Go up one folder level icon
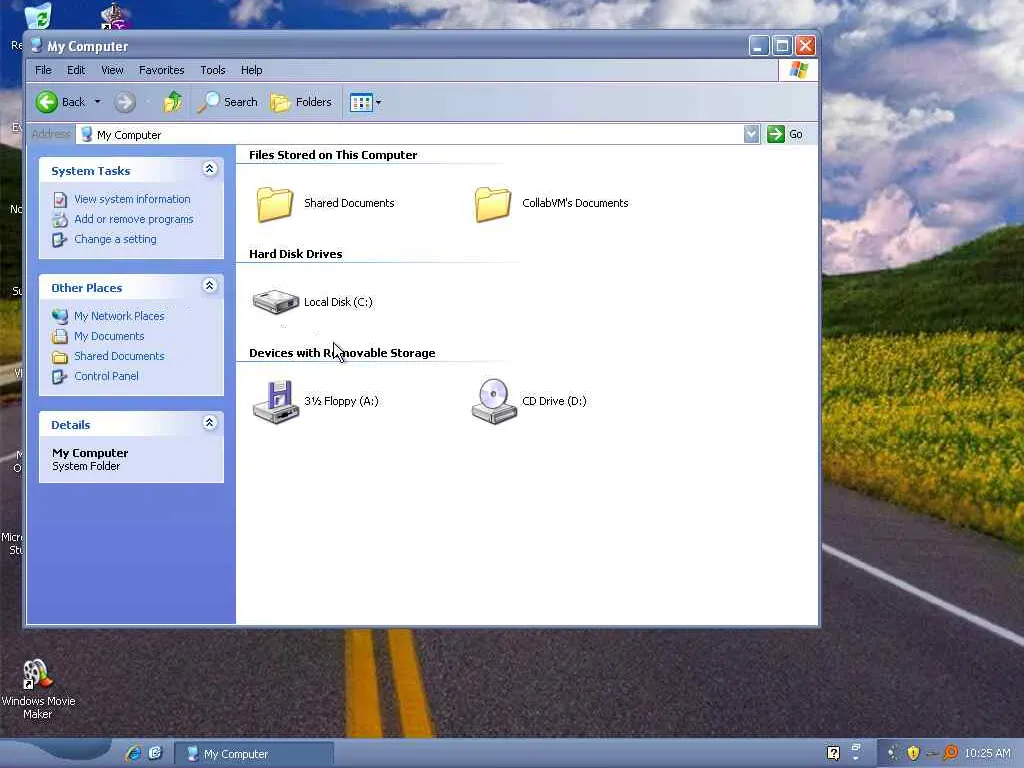1024x768 pixels. pos(172,102)
